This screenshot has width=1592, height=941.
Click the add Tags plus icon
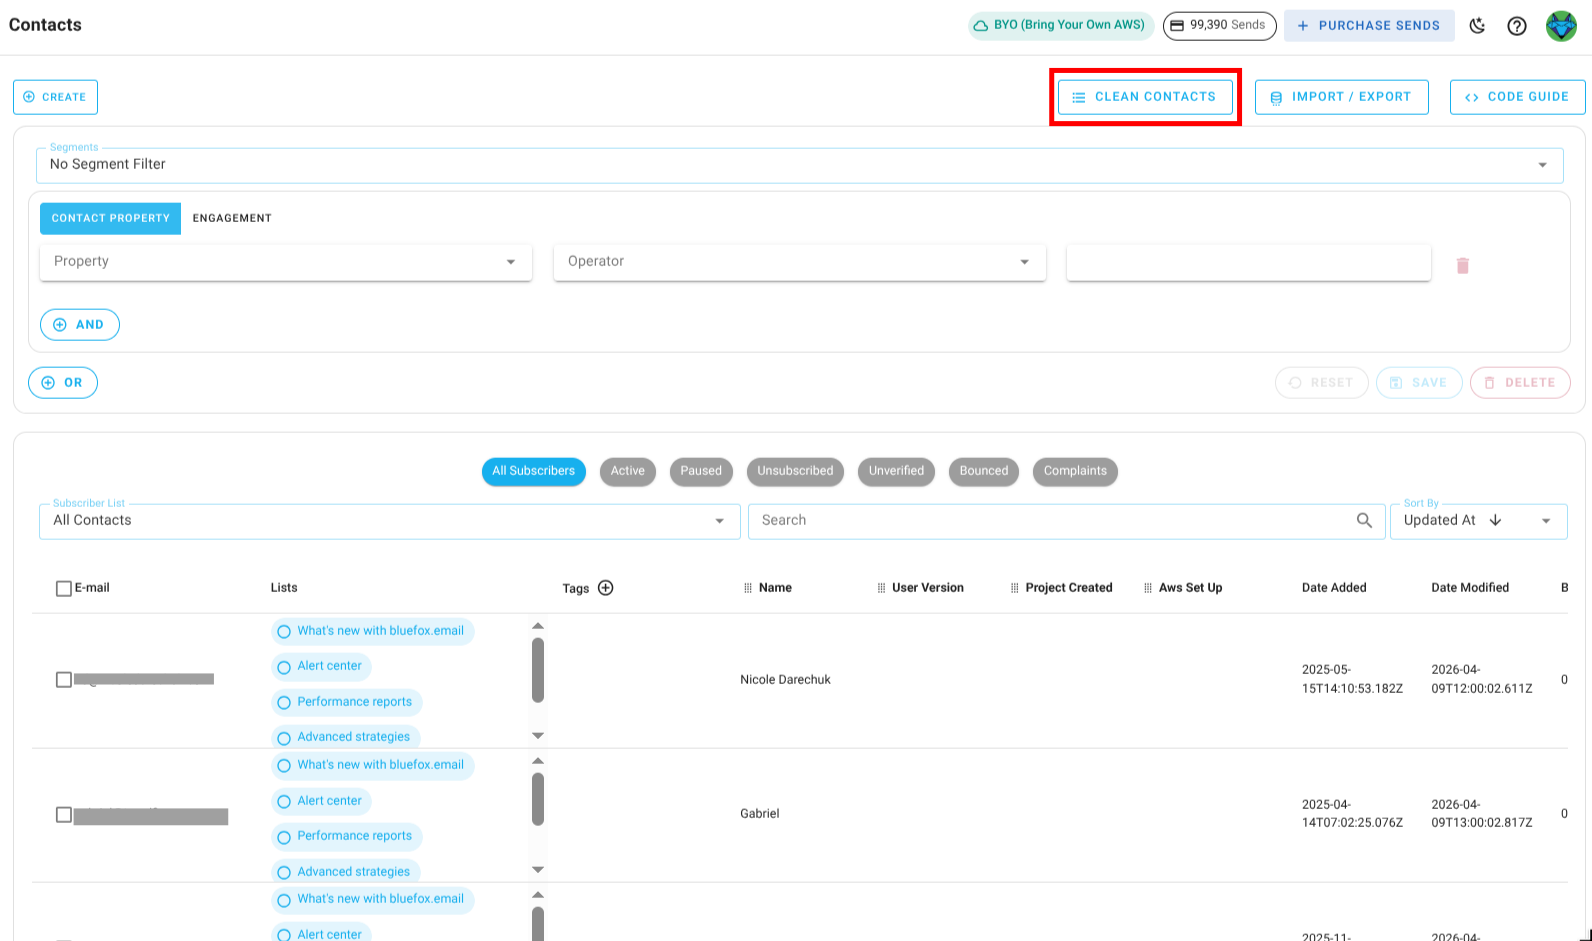605,588
